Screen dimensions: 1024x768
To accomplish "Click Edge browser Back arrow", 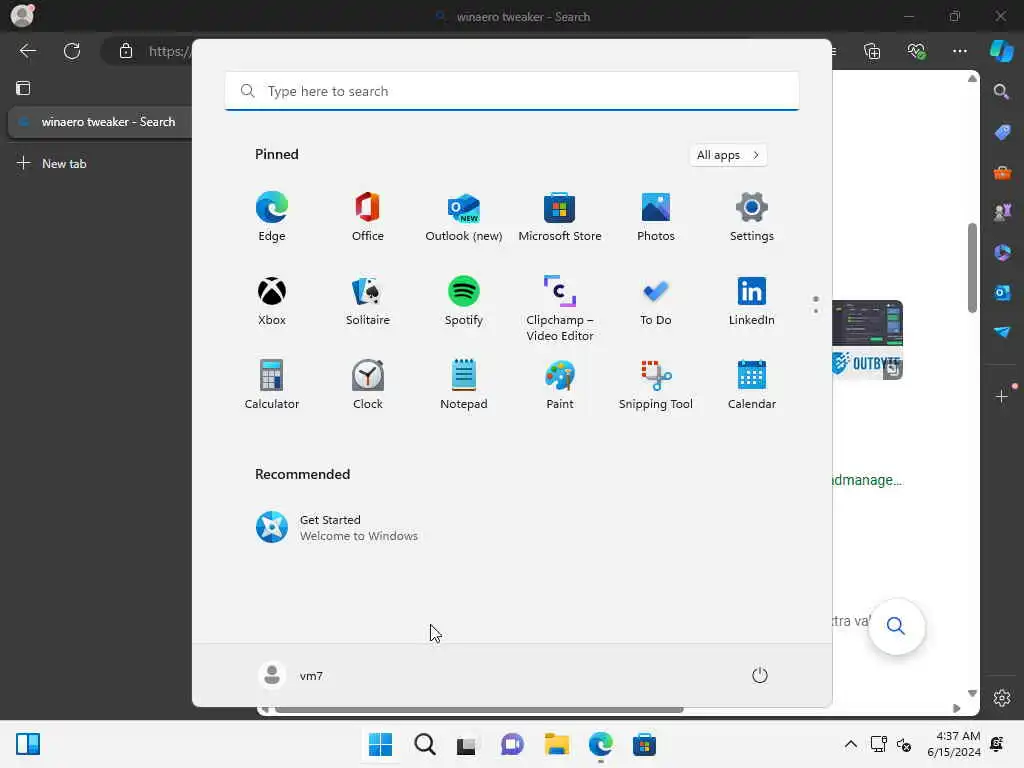I will click(x=27, y=51).
